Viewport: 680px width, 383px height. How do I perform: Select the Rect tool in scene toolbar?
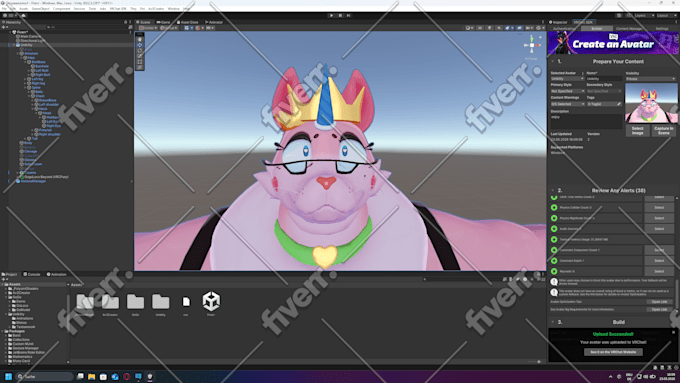coord(140,62)
